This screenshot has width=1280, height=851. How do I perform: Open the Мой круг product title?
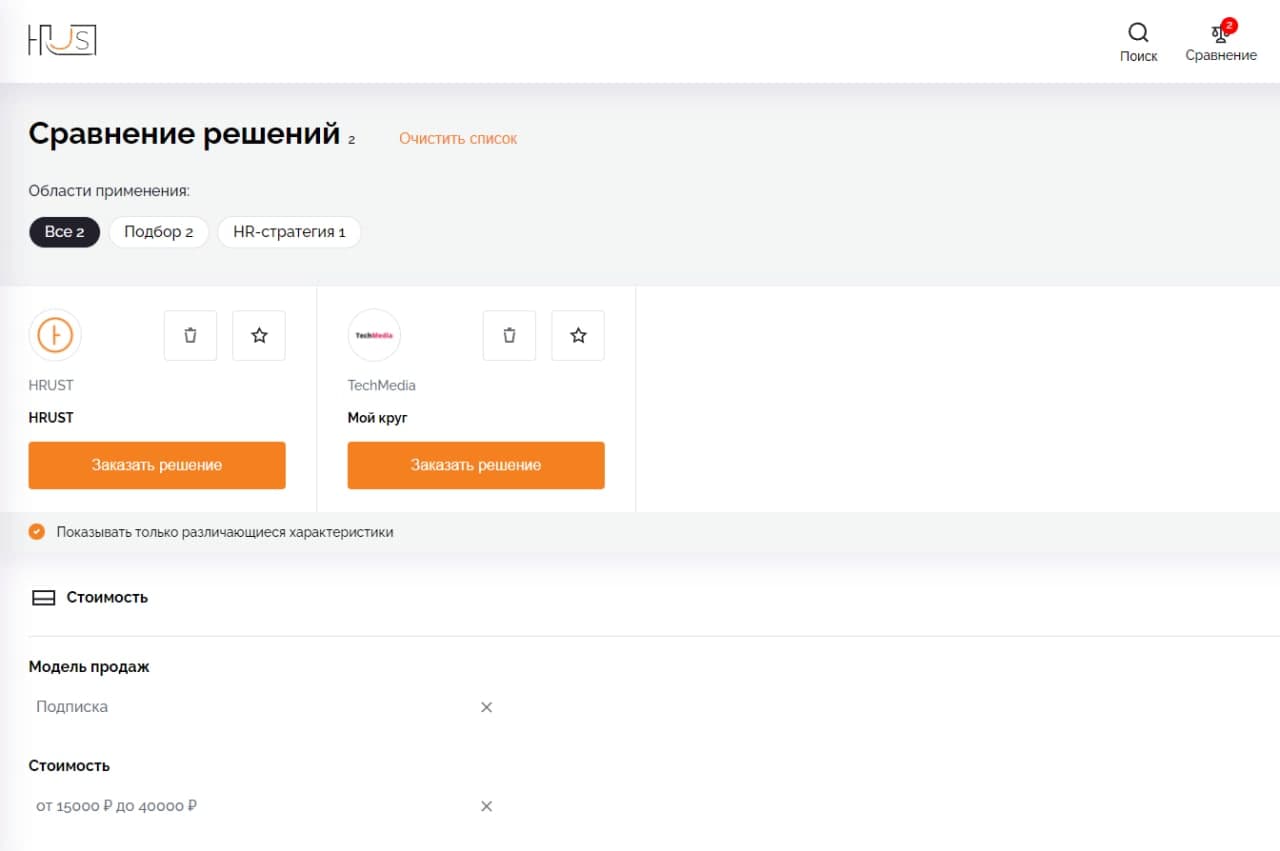click(x=377, y=418)
